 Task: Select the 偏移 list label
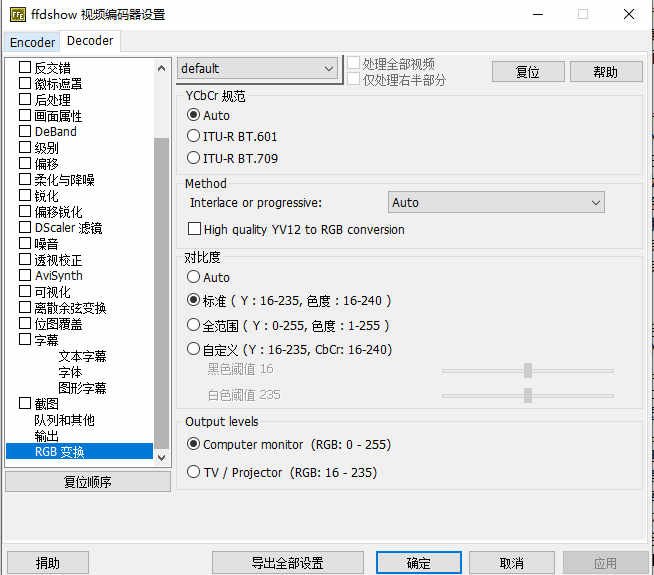(46, 163)
